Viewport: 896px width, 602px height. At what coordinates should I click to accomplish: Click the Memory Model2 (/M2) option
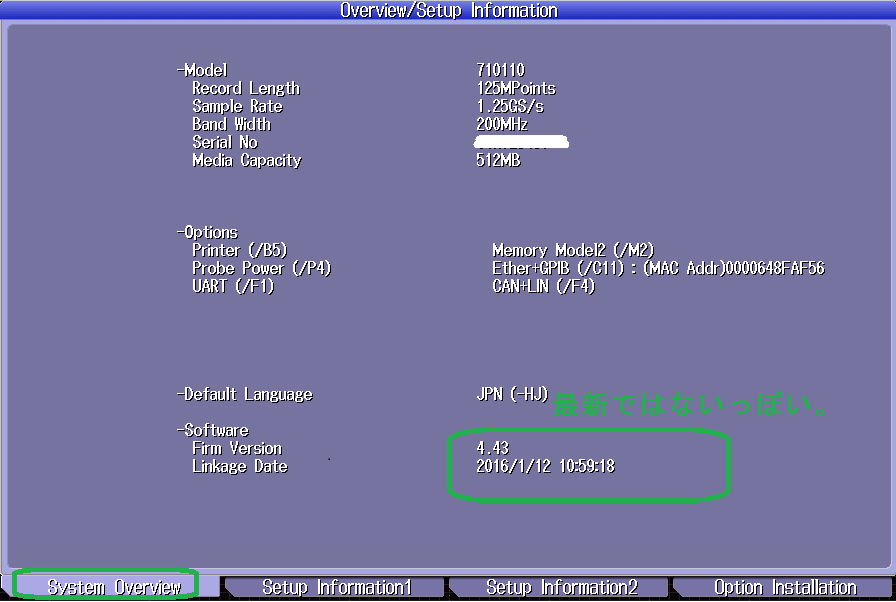tap(573, 250)
